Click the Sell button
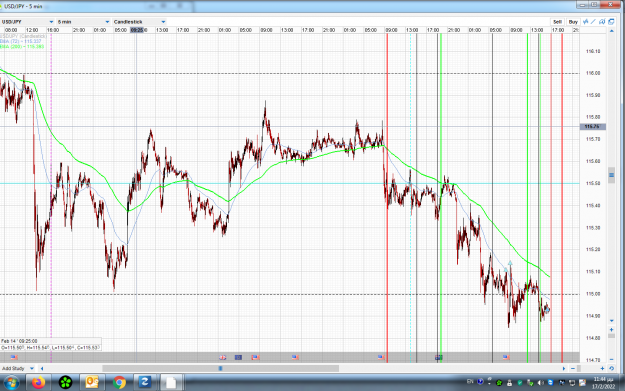This screenshot has width=625, height=391. (x=557, y=22)
